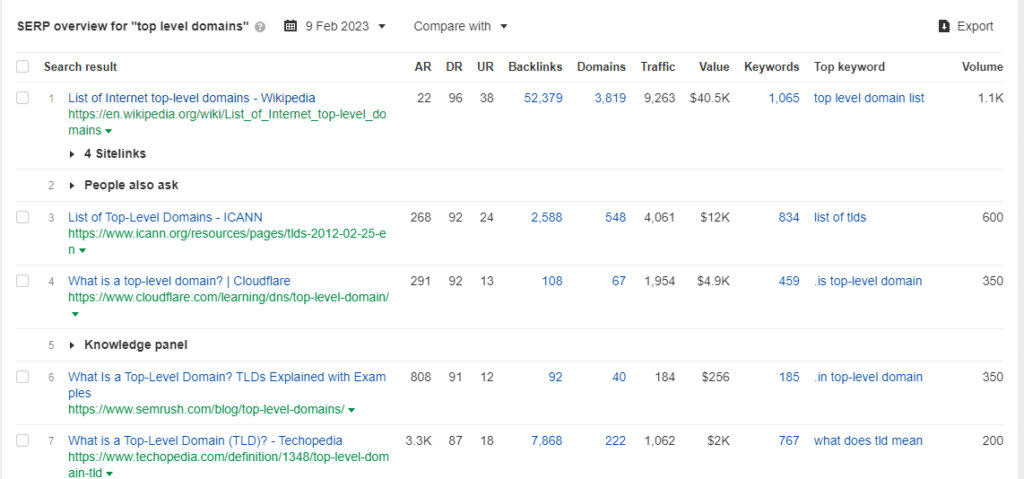The image size is (1024, 479).
Task: Toggle the select-all checkbox in the header
Action: pyautogui.click(x=23, y=67)
